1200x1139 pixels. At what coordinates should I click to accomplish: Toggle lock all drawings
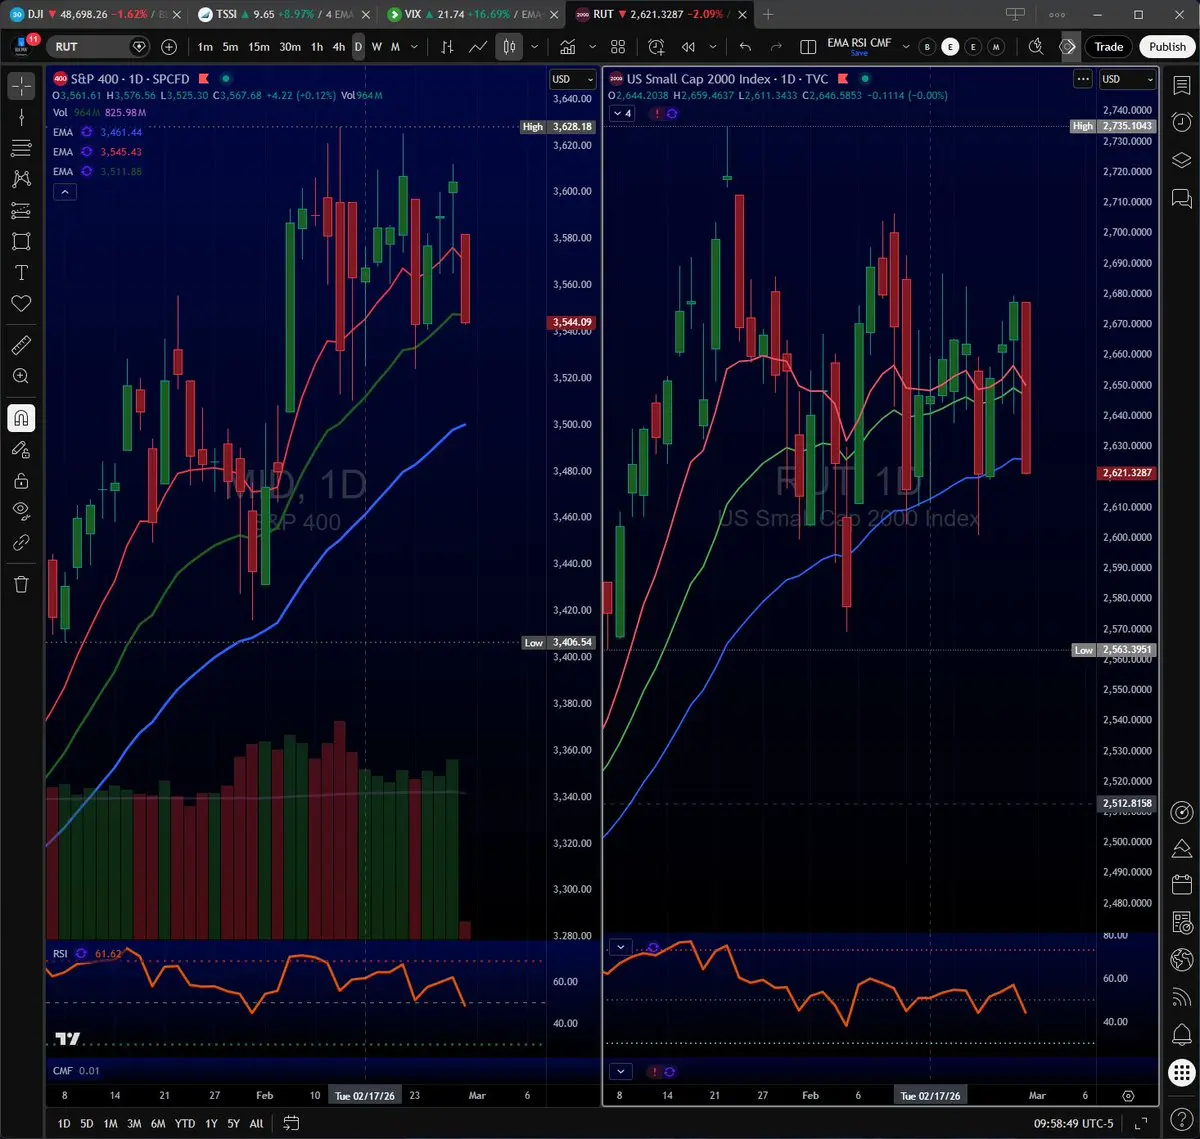coord(21,480)
